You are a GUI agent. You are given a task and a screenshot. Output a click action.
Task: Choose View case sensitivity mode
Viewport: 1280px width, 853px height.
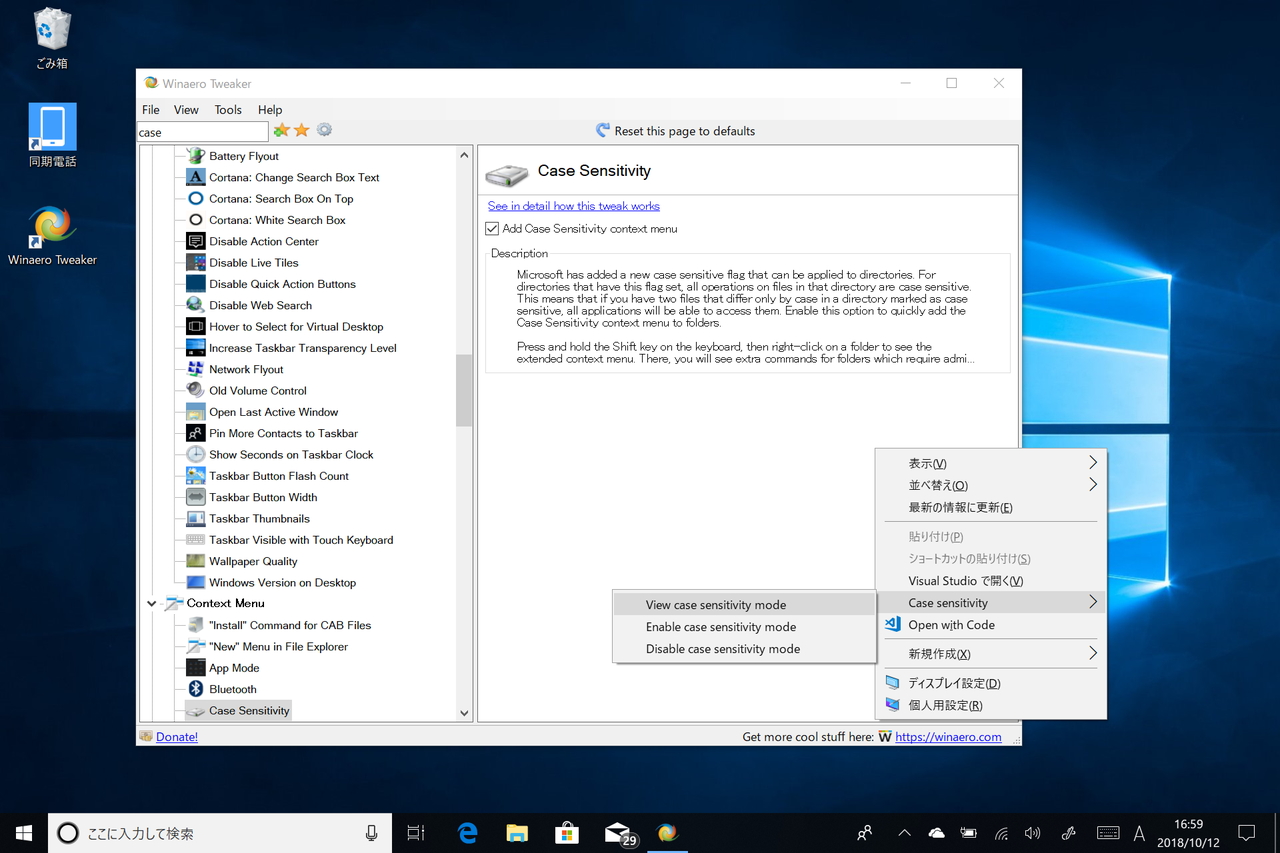point(744,605)
